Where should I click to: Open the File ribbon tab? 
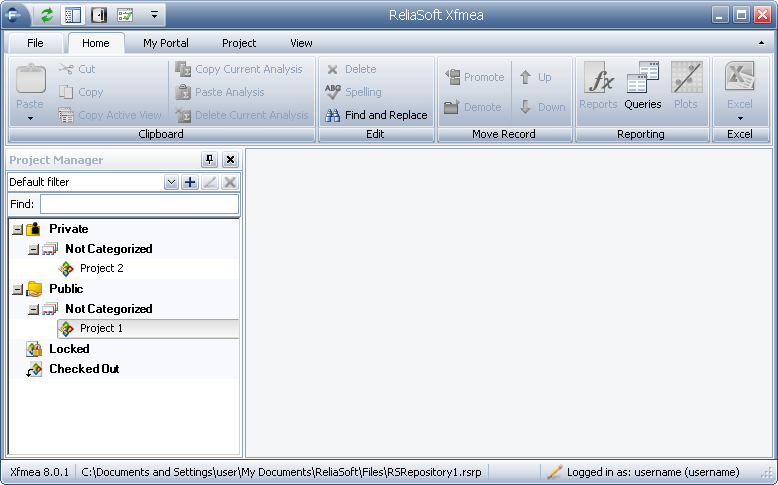(x=35, y=43)
